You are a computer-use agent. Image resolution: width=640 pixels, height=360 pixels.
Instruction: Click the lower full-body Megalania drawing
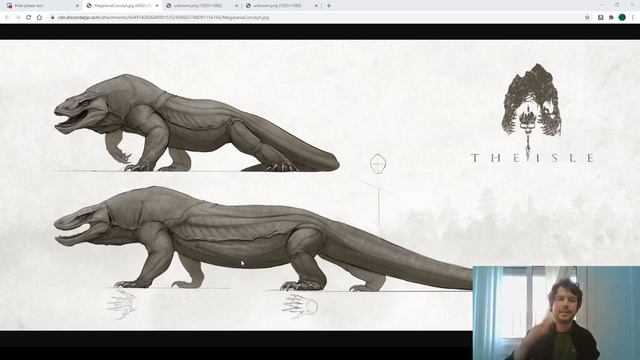[x=263, y=239]
